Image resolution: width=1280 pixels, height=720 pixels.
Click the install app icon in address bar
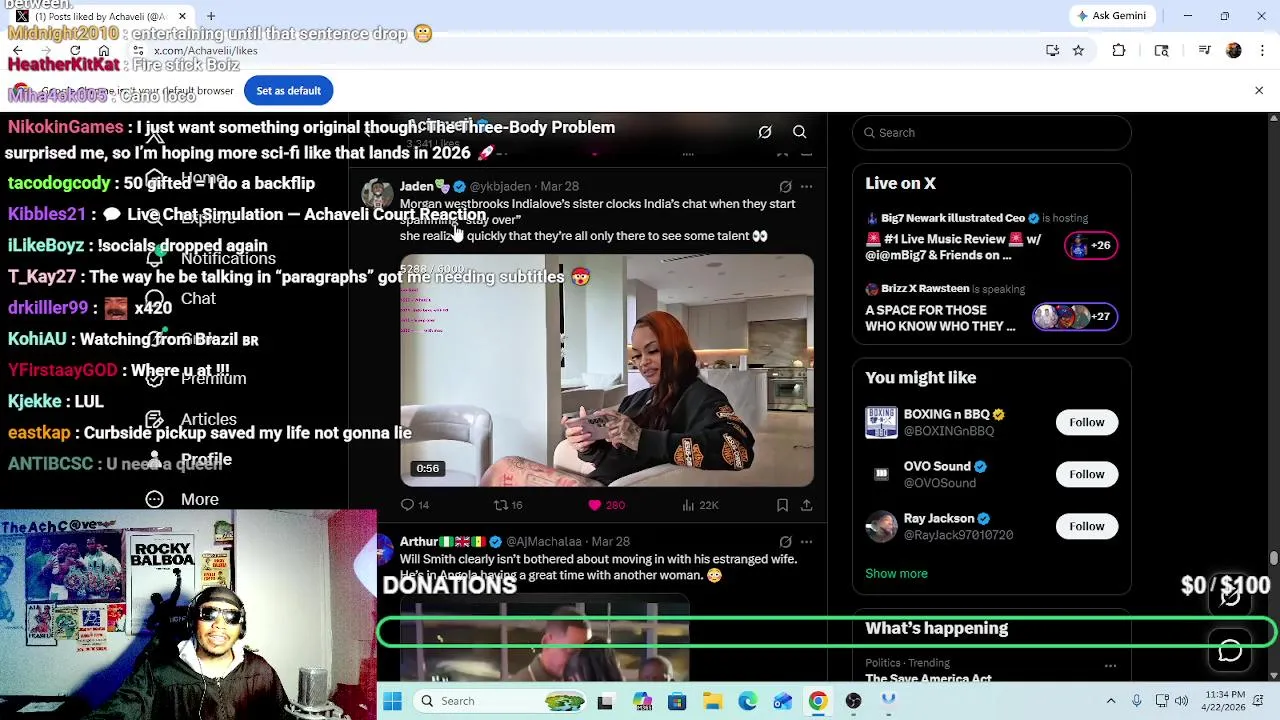coord(1052,50)
